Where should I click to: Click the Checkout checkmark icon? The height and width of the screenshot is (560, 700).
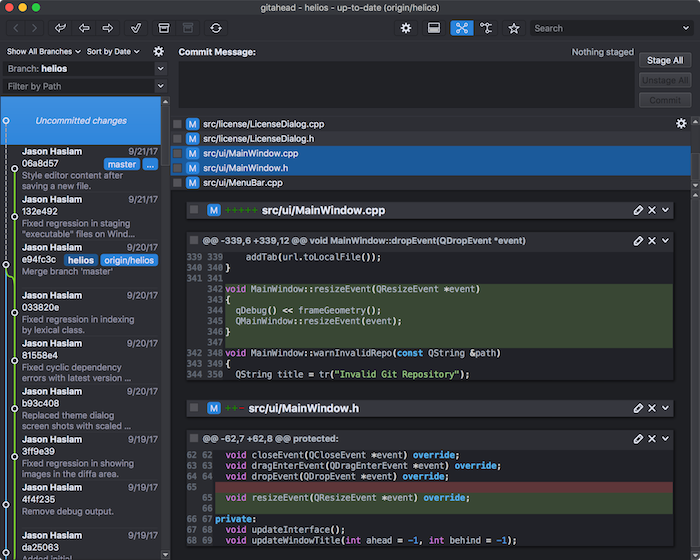tap(136, 28)
